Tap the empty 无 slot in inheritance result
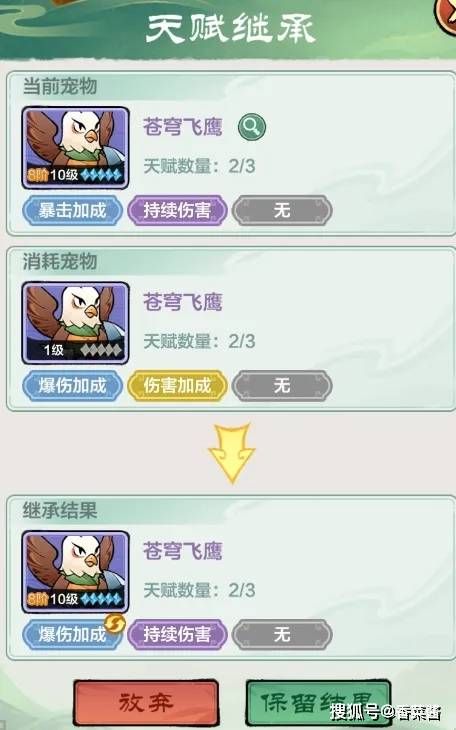 click(x=282, y=635)
